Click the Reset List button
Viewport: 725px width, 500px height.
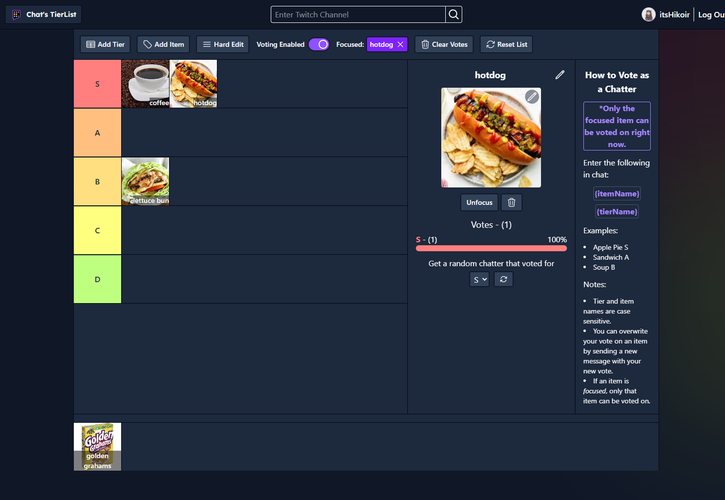point(506,44)
